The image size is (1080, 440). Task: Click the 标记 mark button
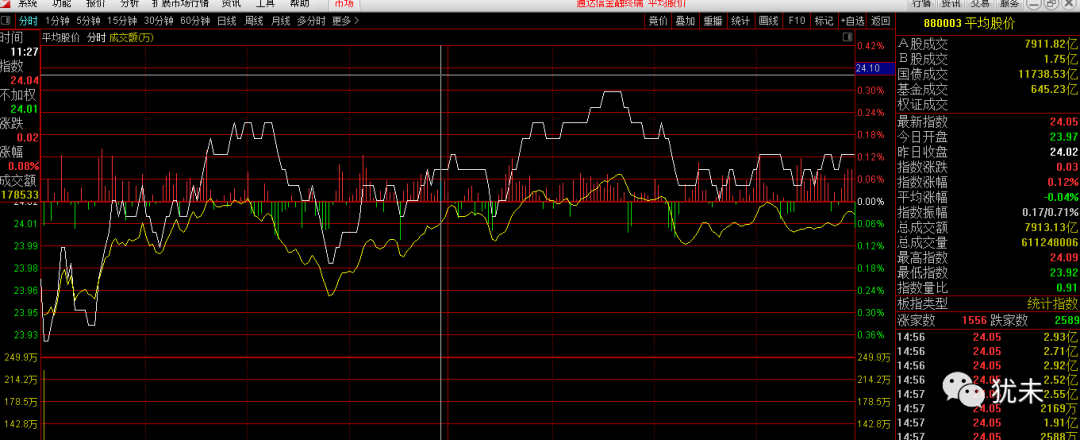(824, 21)
